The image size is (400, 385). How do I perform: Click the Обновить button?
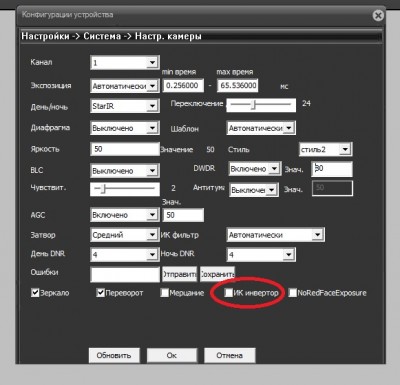pos(114,355)
